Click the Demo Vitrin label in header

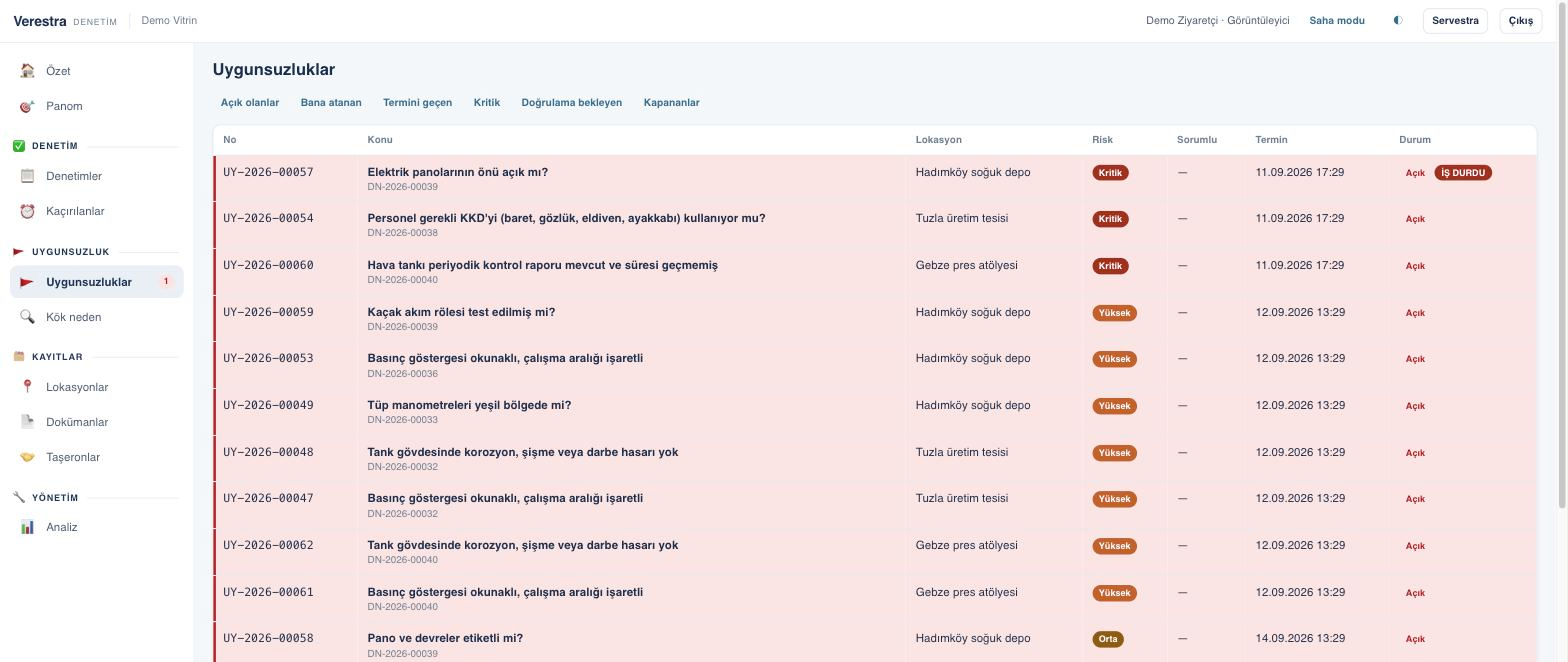[169, 20]
